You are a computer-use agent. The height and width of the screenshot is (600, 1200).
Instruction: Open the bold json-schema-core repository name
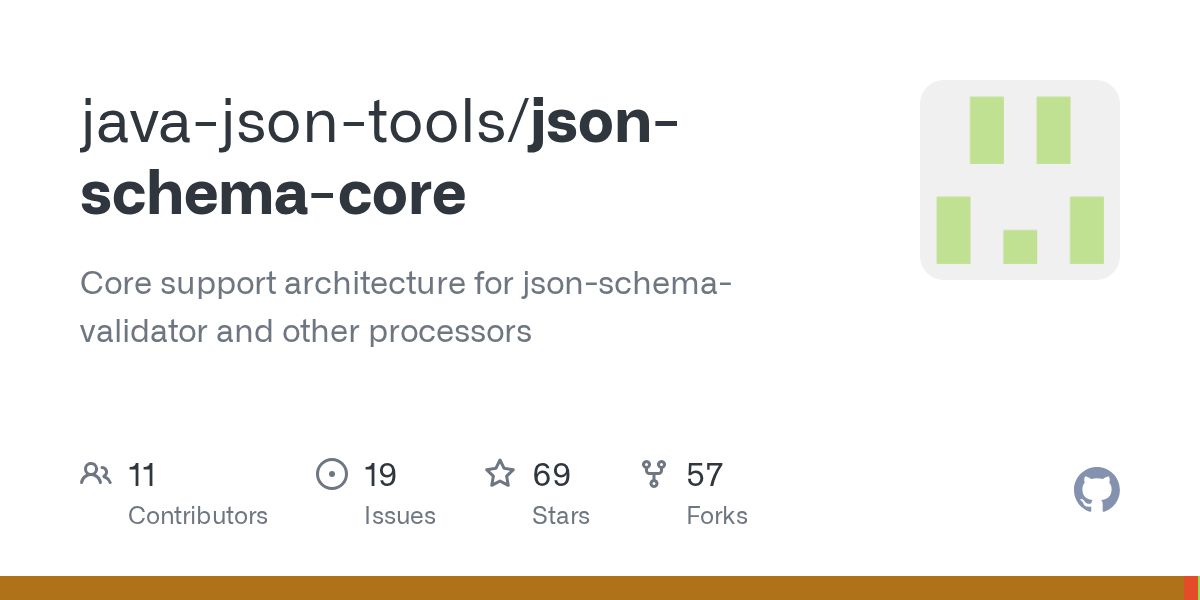tap(380, 160)
